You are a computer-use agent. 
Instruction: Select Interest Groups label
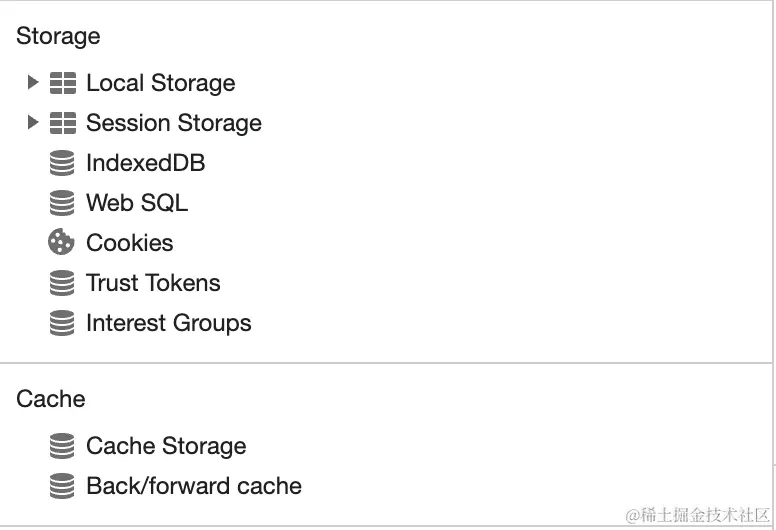point(168,323)
